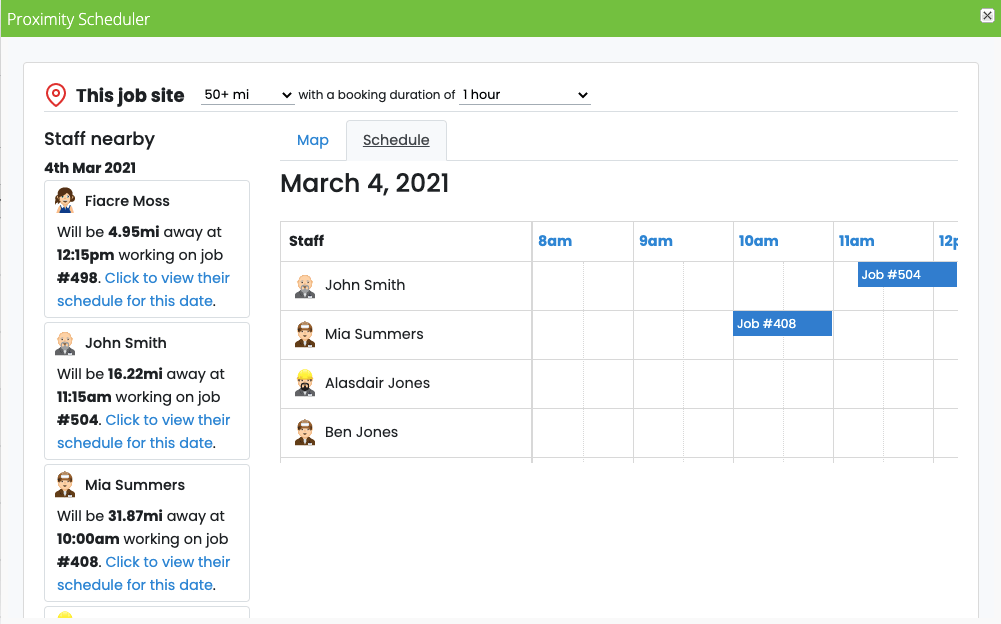
Task: Open Job #504 block in timeline
Action: click(907, 275)
